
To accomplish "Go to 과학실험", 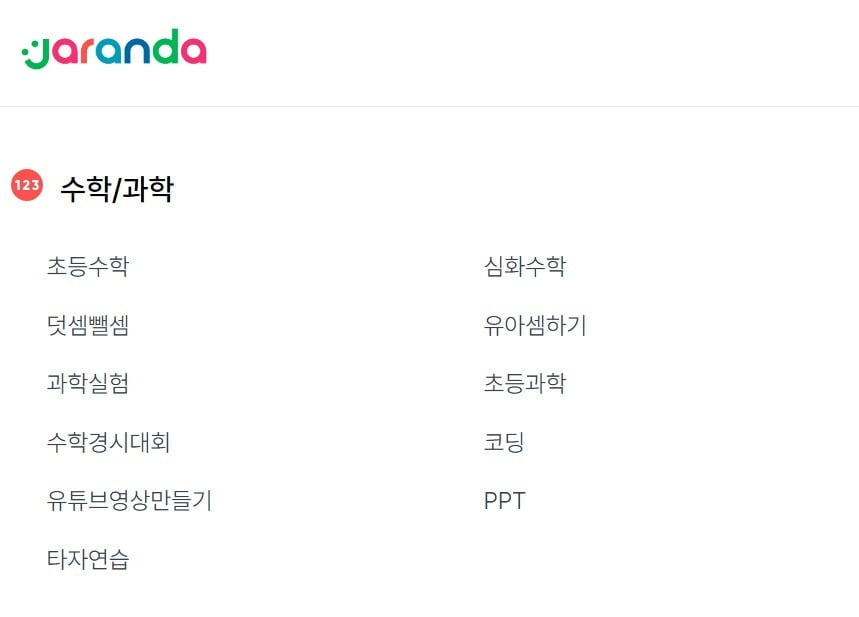I will (x=88, y=383).
